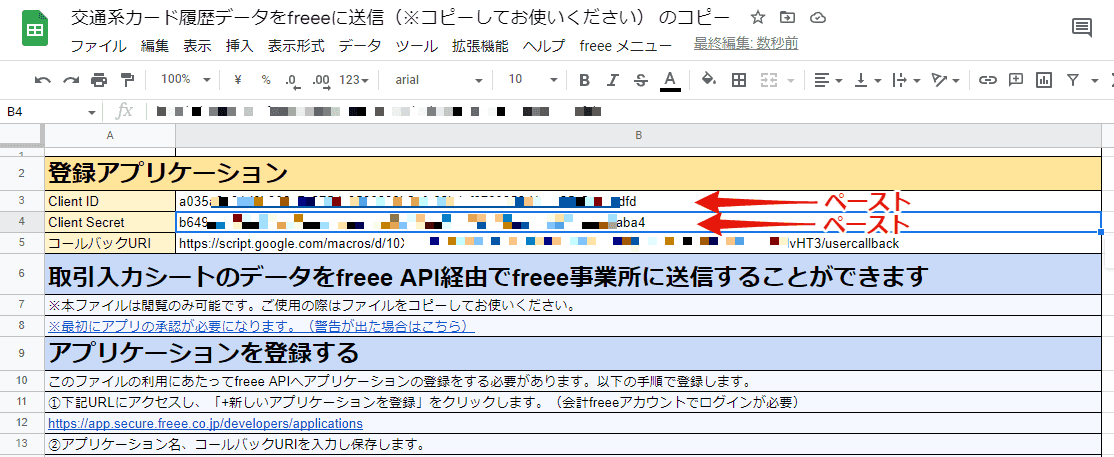
Task: Click the Client ID value cell
Action: [638, 201]
